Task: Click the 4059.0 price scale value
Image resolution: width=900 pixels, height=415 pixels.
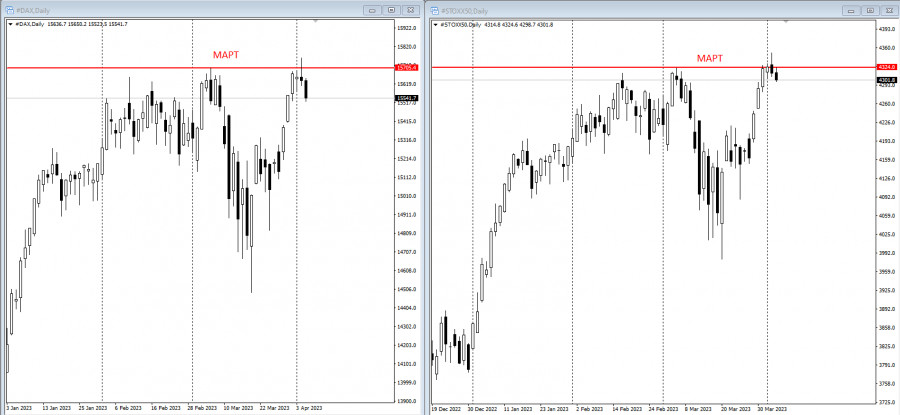Action: tap(886, 216)
